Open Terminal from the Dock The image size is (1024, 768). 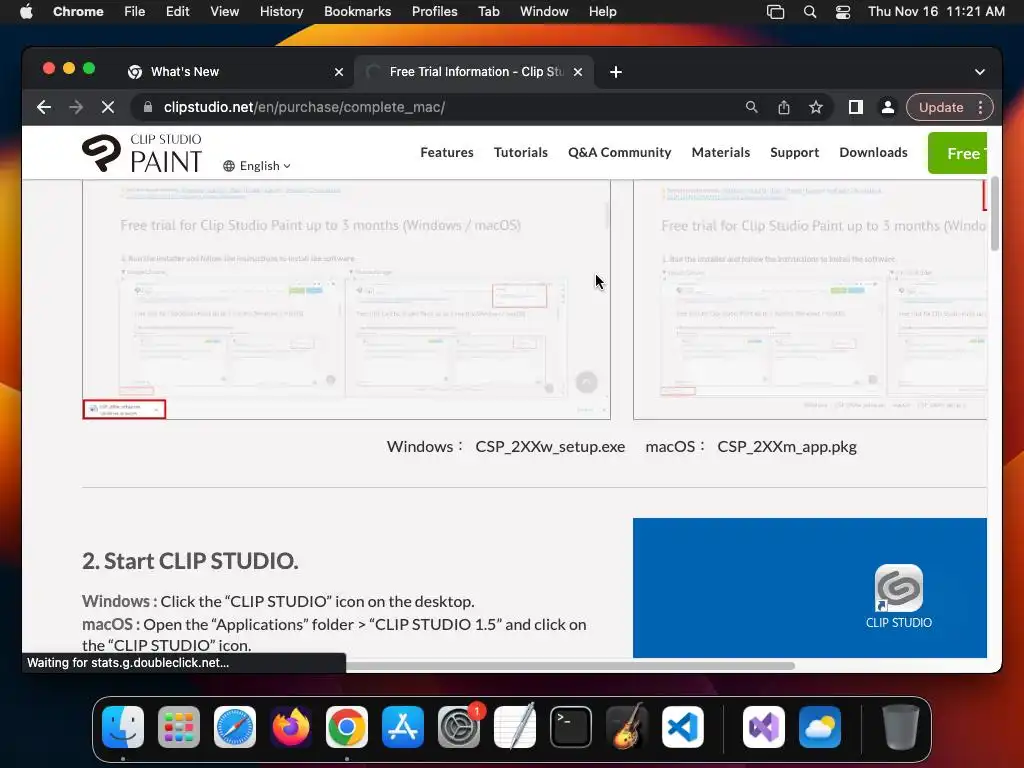click(571, 727)
